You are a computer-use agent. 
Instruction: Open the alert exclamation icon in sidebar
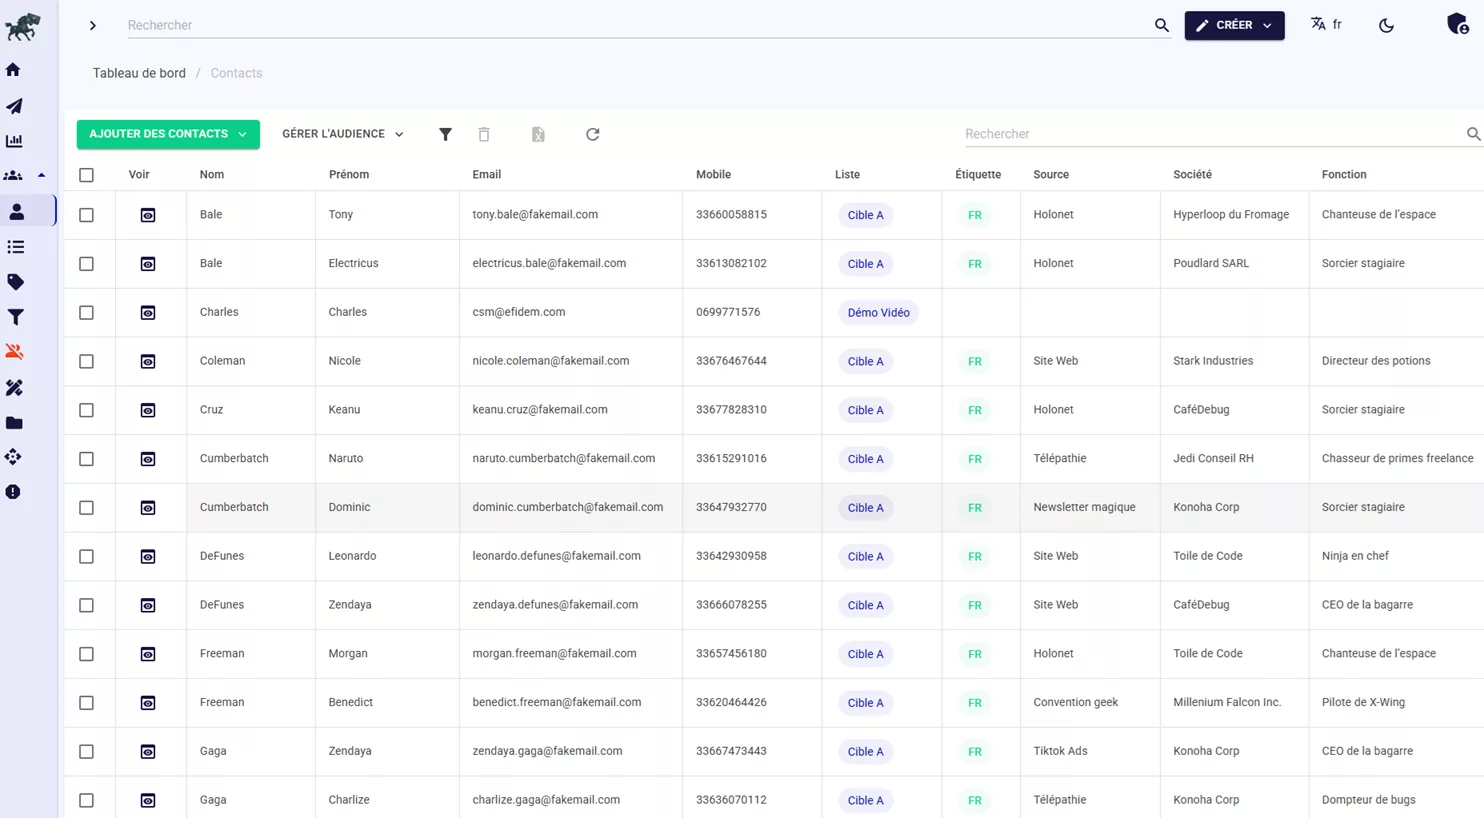coord(13,492)
